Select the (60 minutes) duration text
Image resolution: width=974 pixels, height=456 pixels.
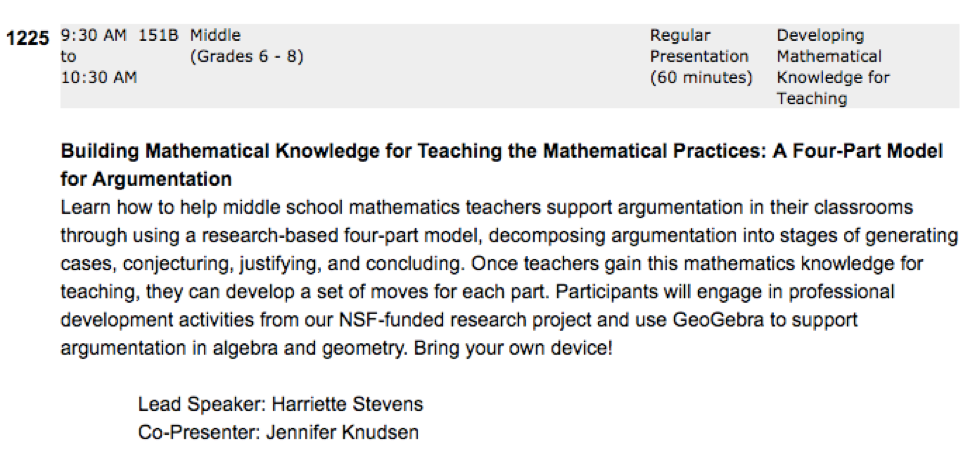coord(701,77)
